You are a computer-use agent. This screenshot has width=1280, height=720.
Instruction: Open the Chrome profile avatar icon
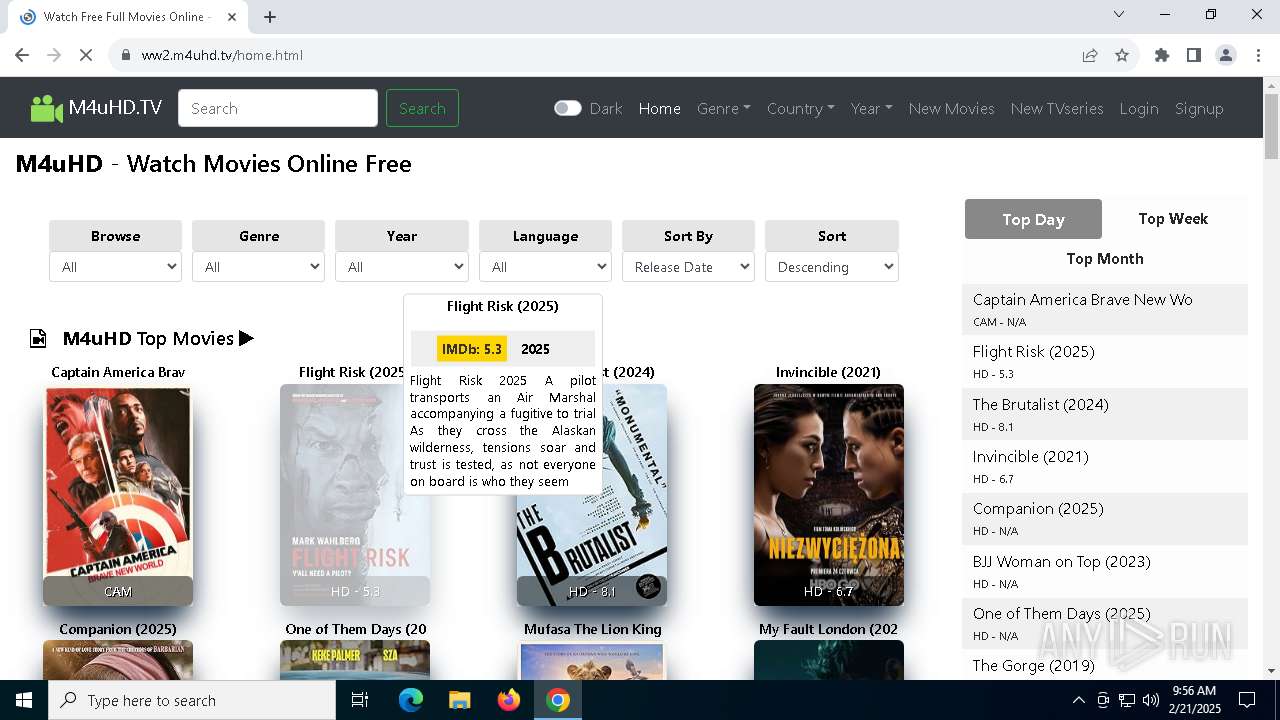(1226, 55)
